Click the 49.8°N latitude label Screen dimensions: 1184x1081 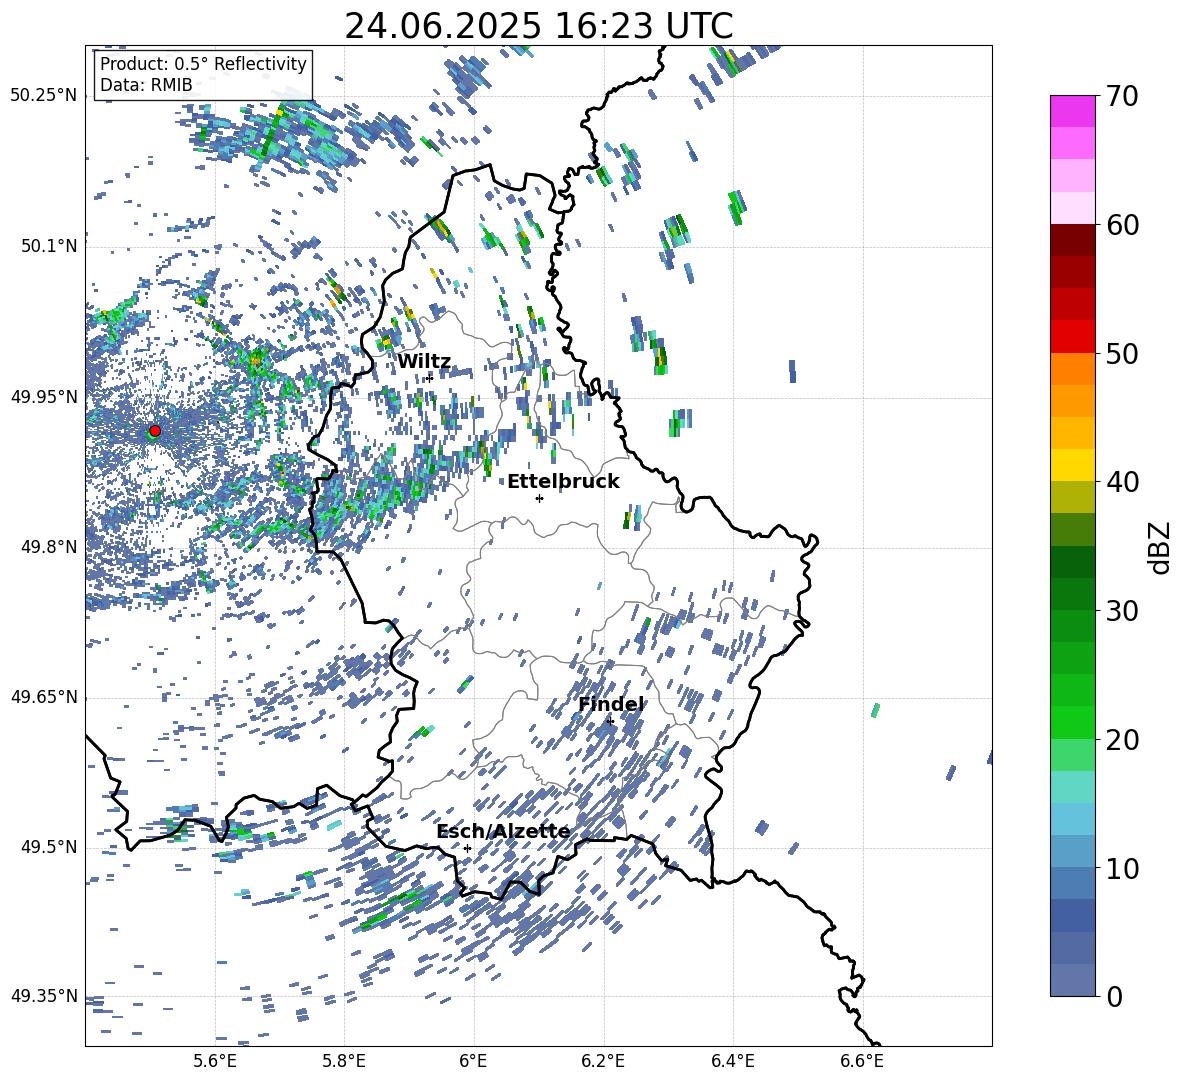[x=49, y=547]
